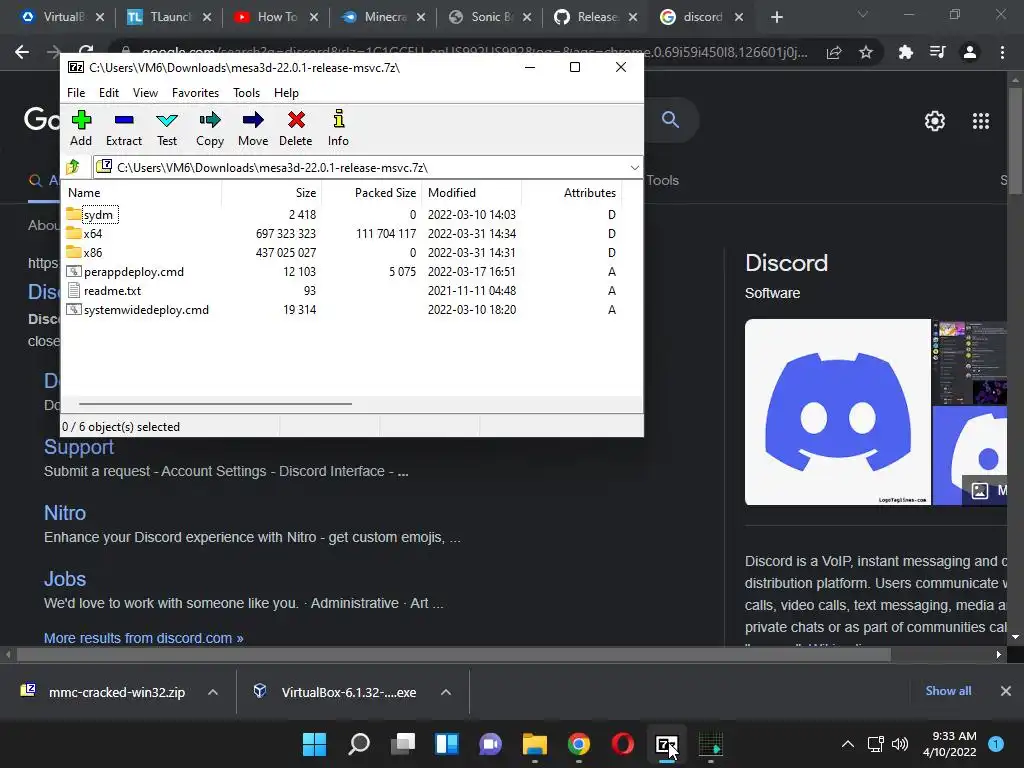1024x768 pixels.
Task: Bookmark this page star icon
Action: point(866,52)
